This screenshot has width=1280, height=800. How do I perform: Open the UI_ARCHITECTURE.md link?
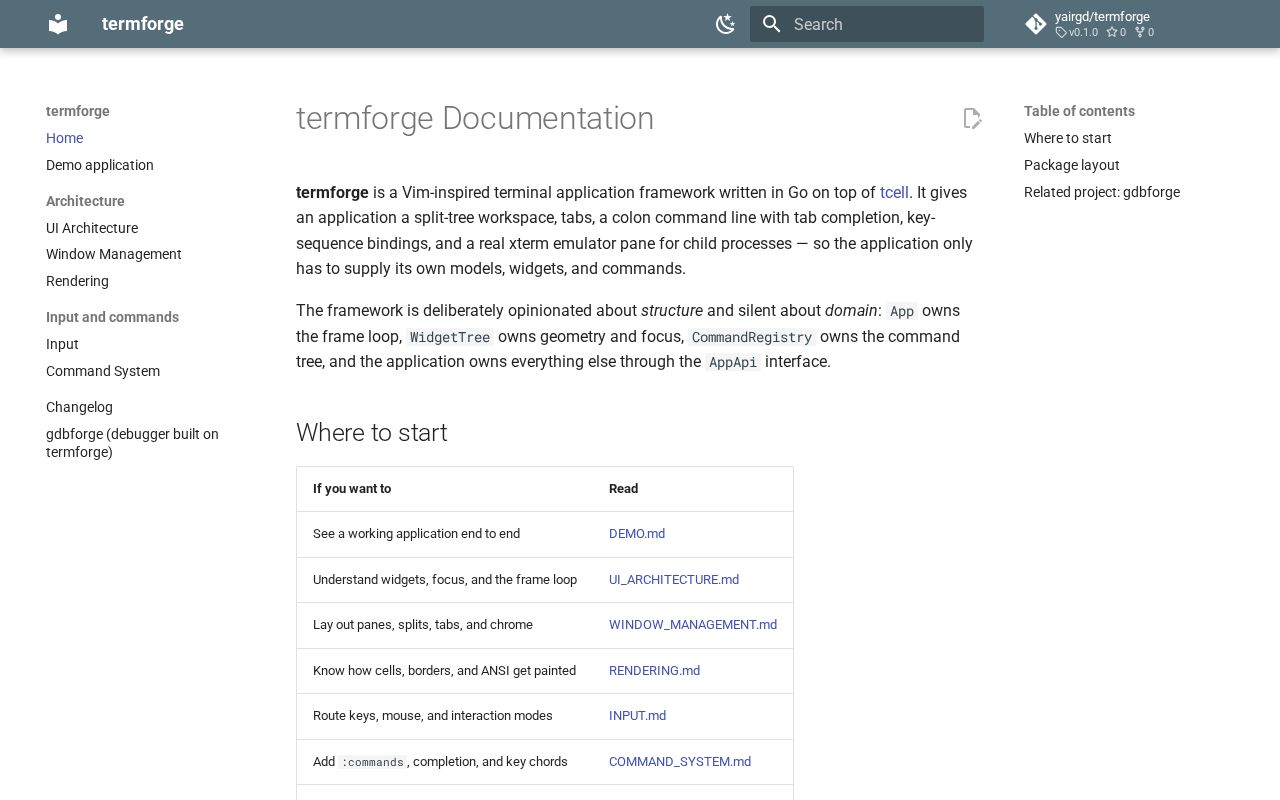[674, 580]
